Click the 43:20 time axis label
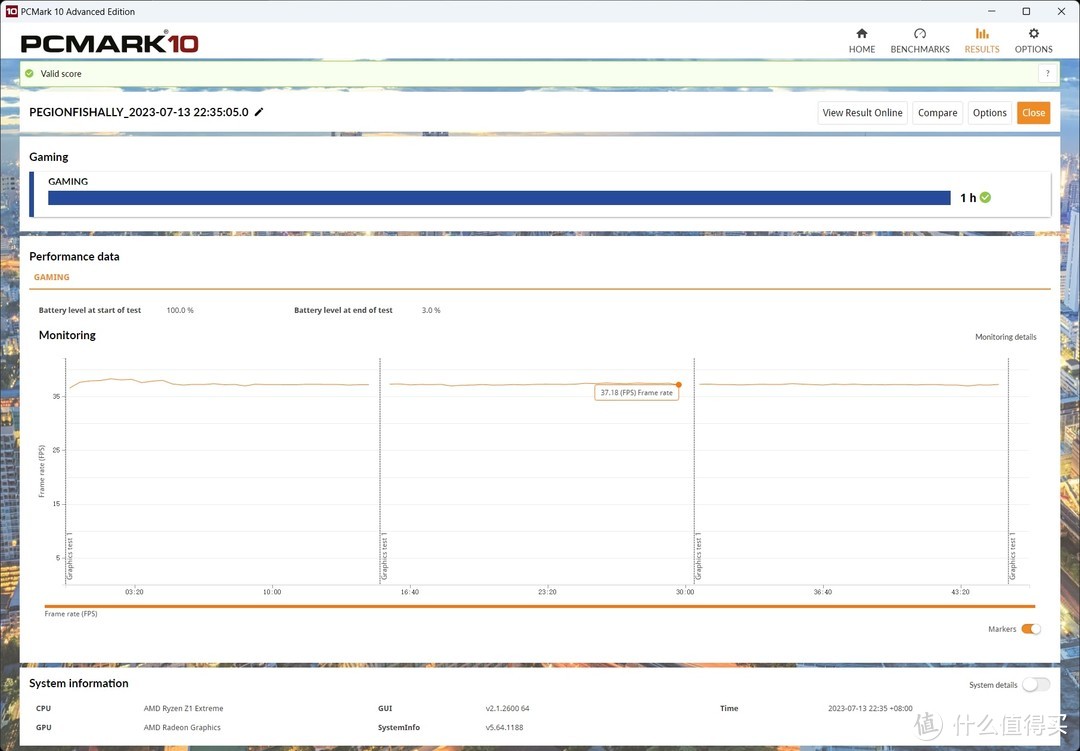 tap(960, 592)
